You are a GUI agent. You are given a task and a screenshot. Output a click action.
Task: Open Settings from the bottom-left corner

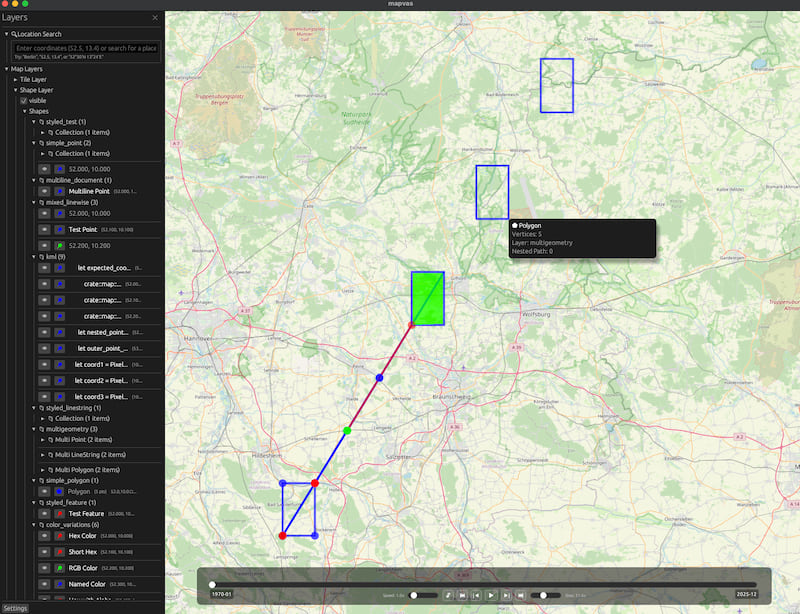coord(15,608)
